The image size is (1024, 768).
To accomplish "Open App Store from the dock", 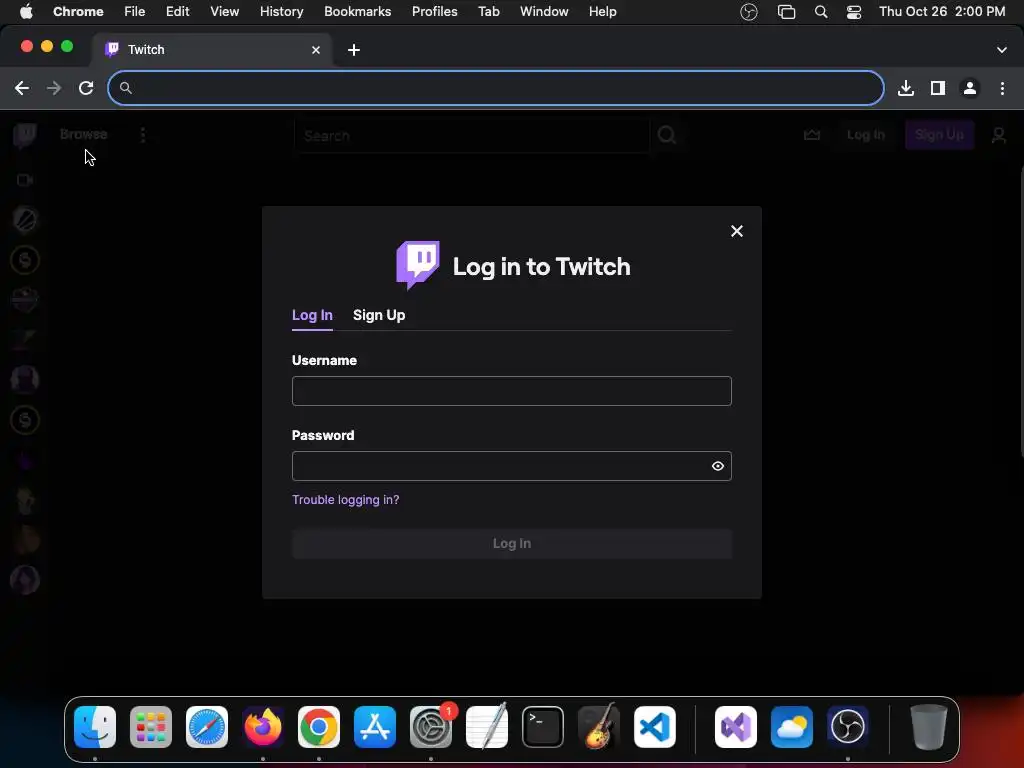I will point(375,727).
